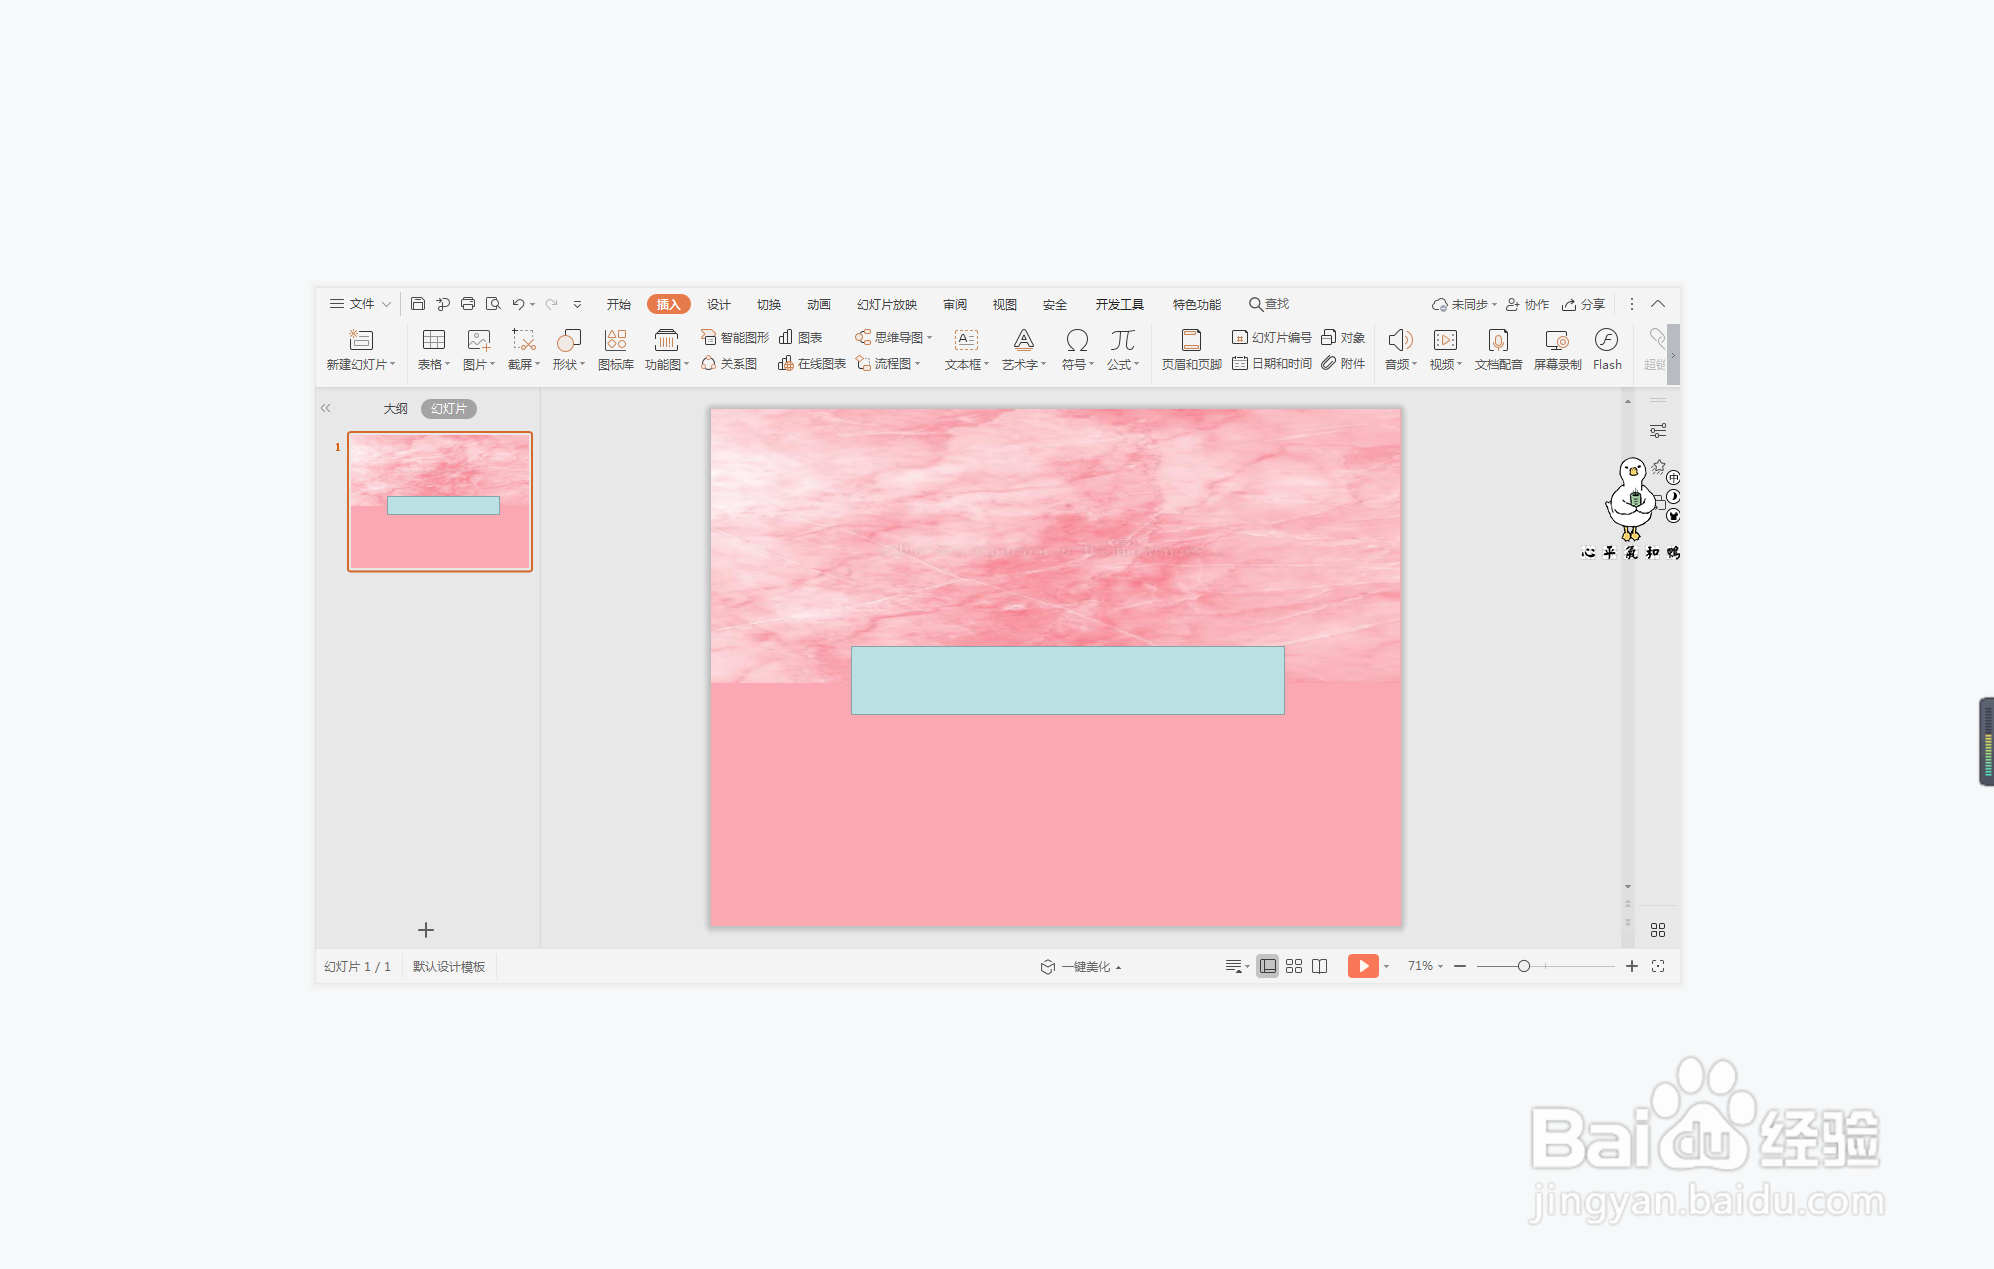Viewport: 1994px width, 1269px height.
Task: Start slideshow with orange play button
Action: coord(1362,966)
